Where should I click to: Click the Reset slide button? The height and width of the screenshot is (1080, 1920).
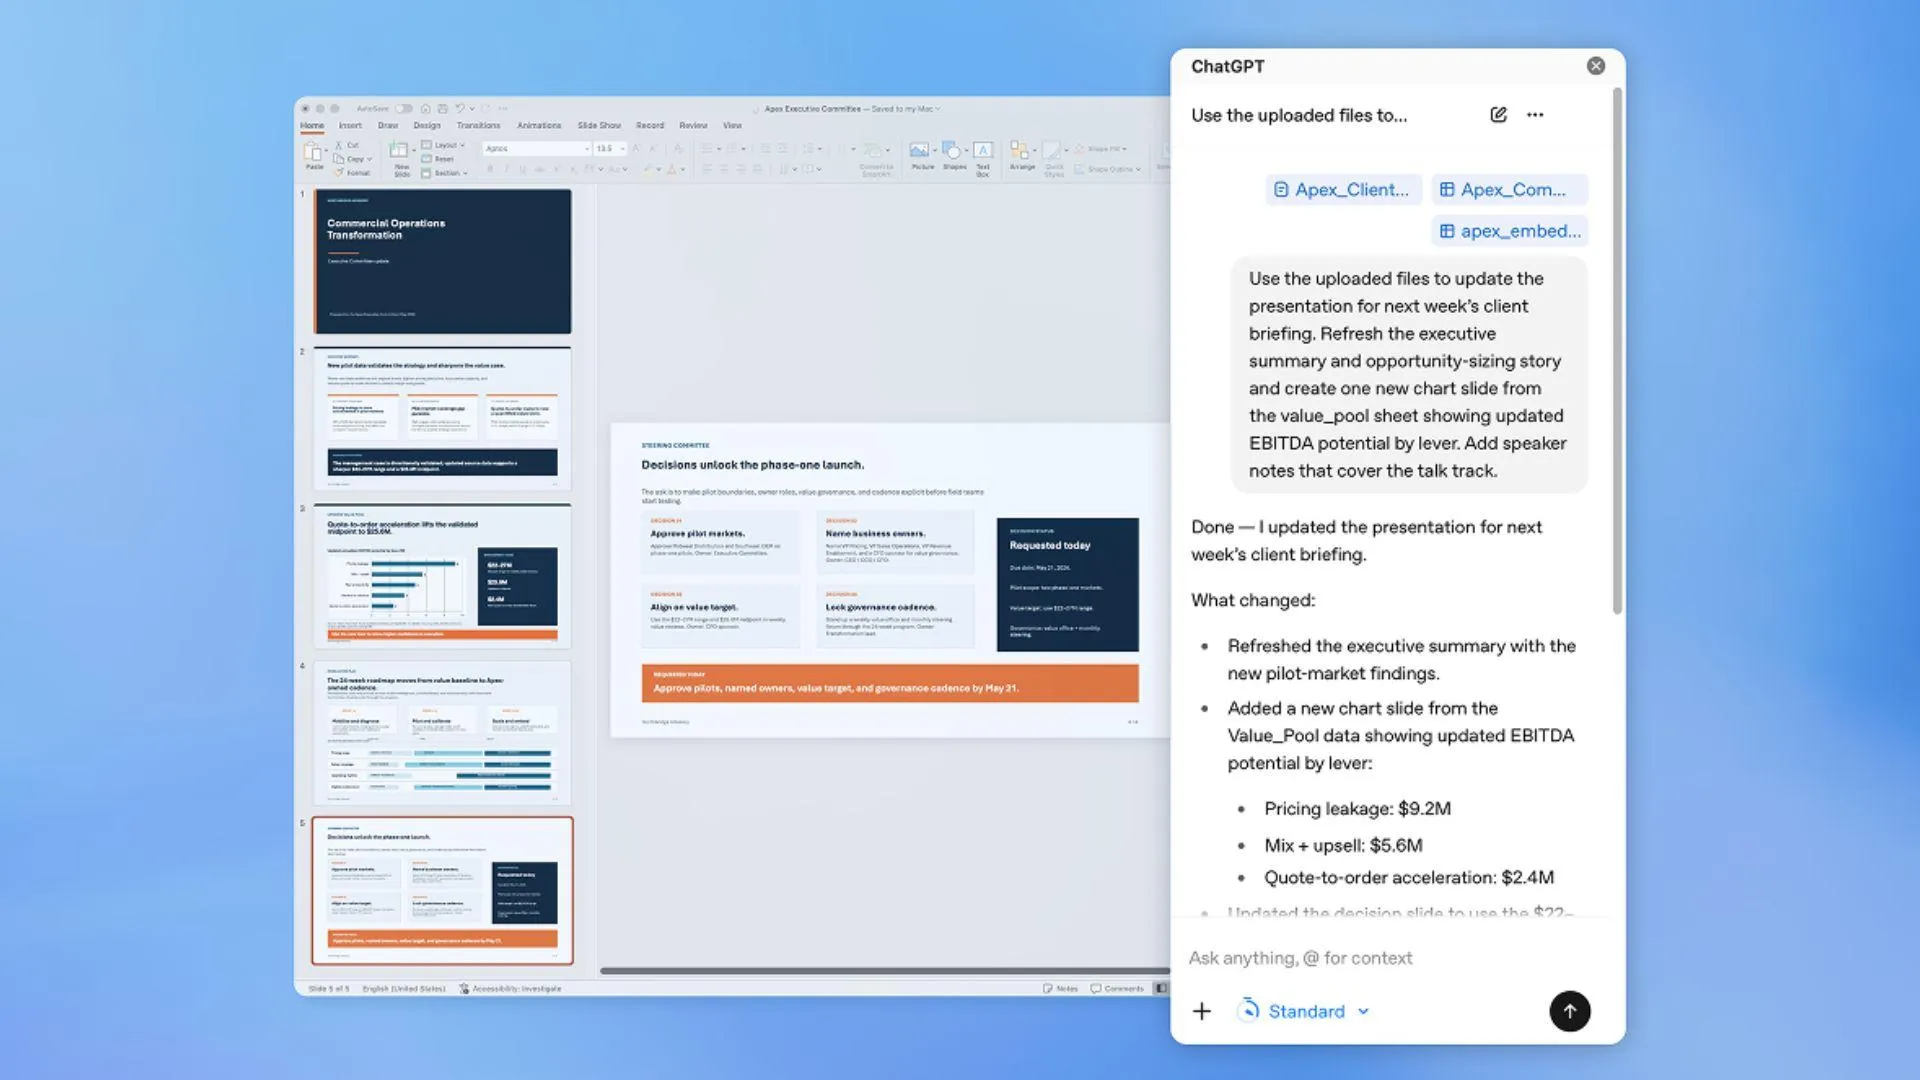click(x=438, y=159)
